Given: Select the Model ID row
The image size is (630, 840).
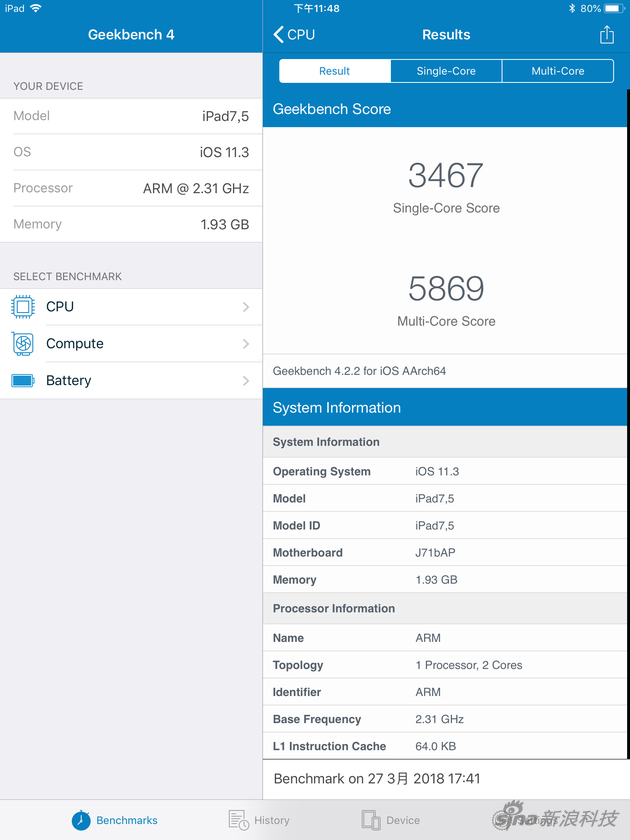Looking at the screenshot, I should pyautogui.click(x=445, y=526).
